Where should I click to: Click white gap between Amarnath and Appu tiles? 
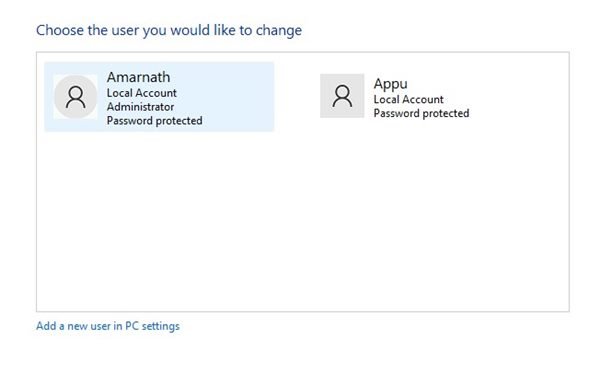tap(297, 96)
